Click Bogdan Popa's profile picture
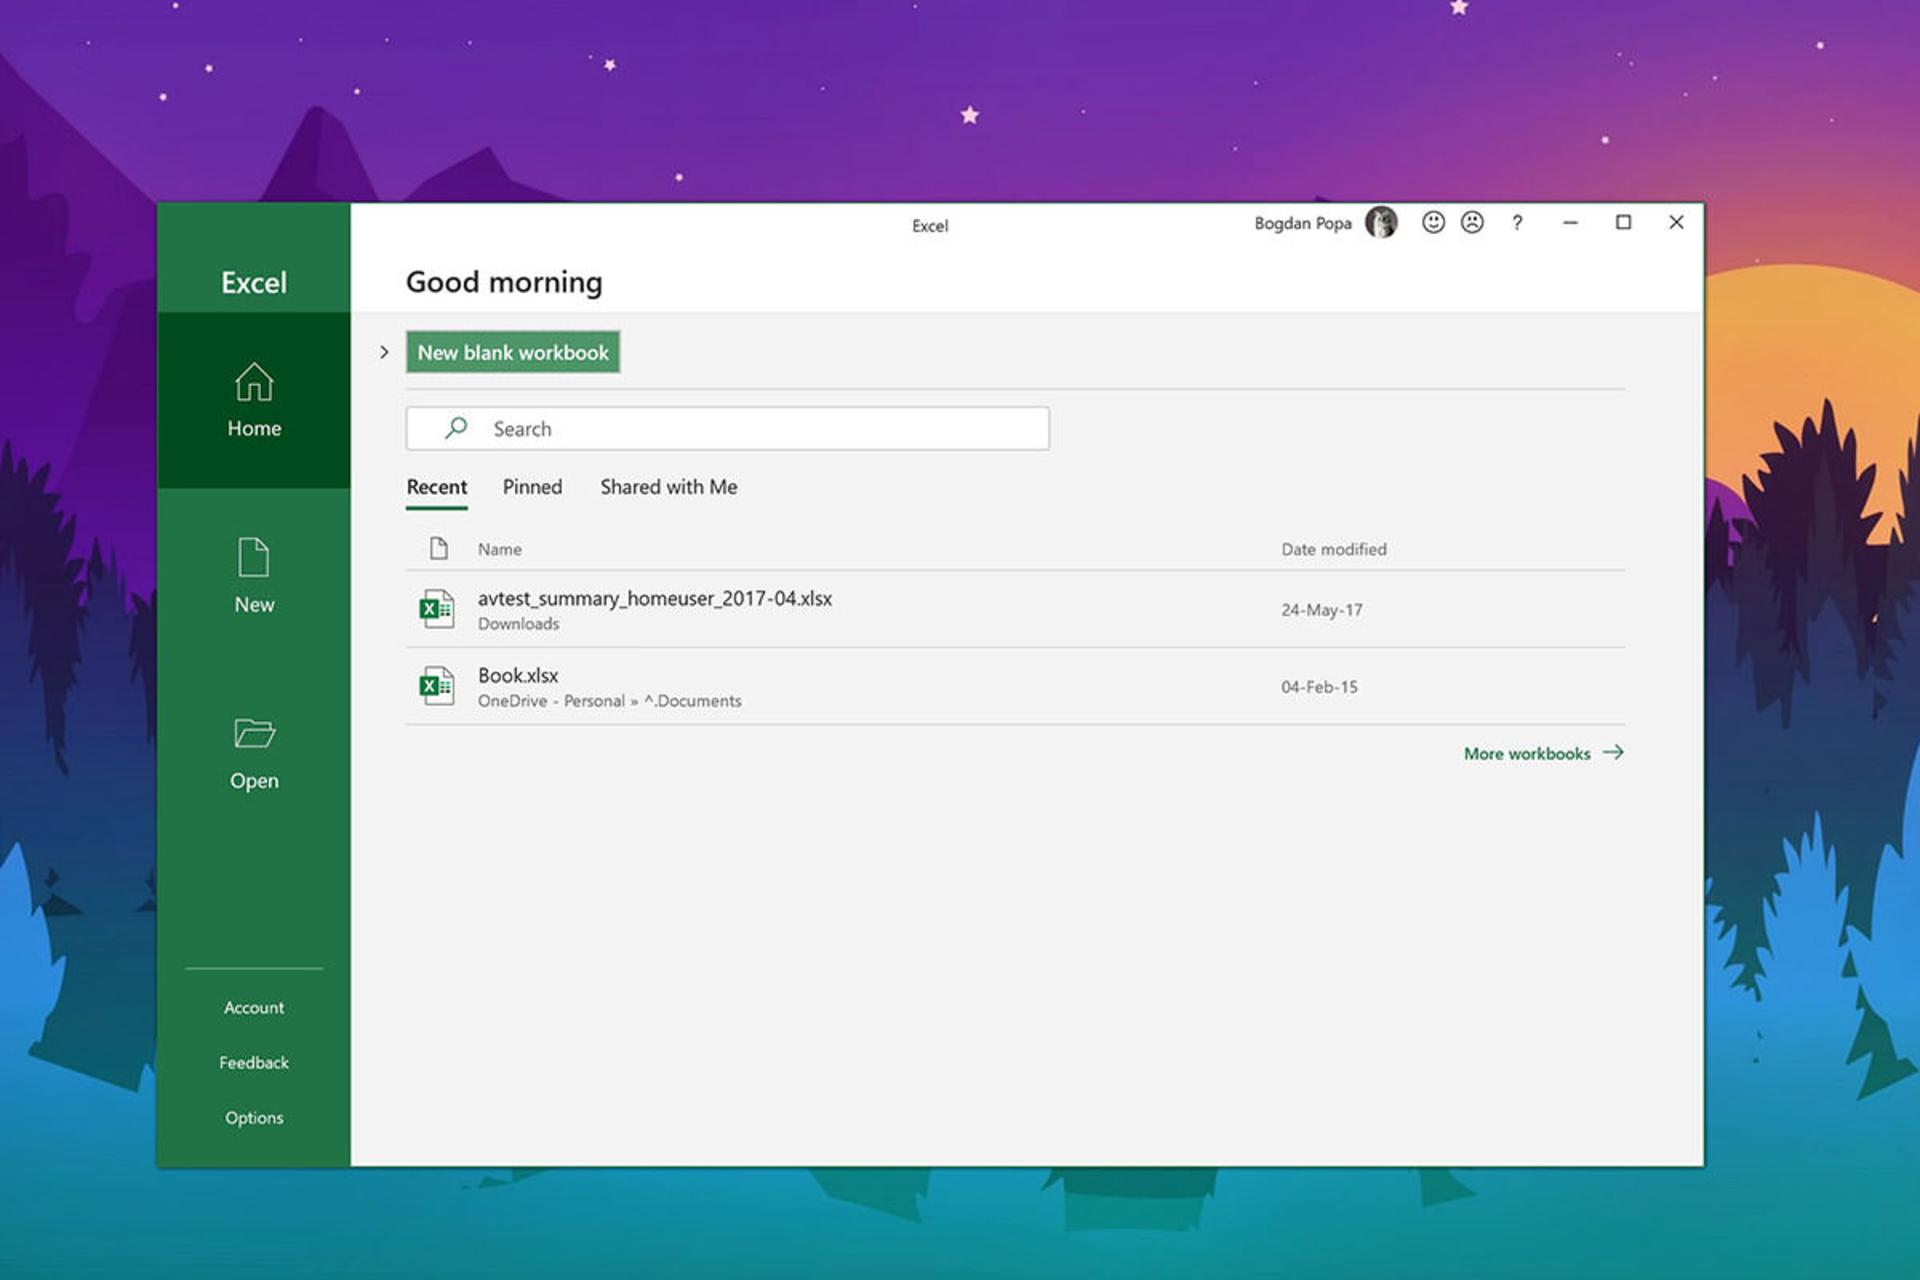Viewport: 1920px width, 1280px height. [1381, 222]
